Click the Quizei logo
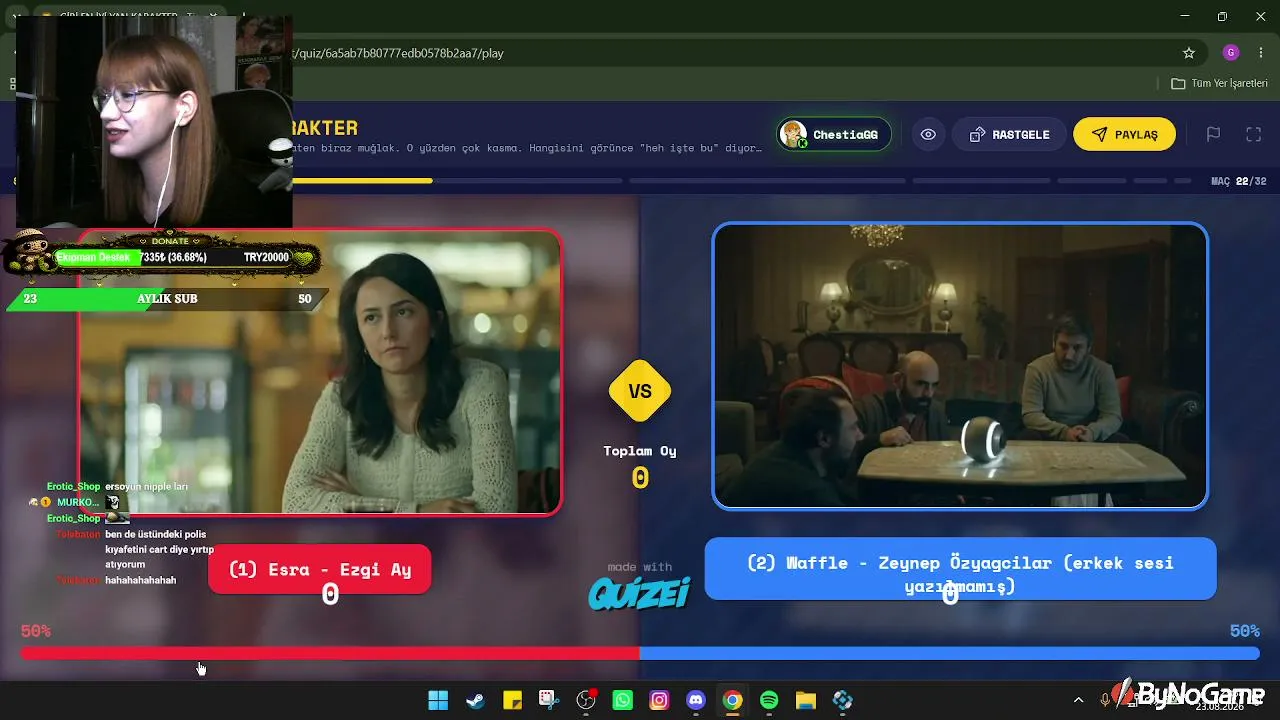 [640, 593]
